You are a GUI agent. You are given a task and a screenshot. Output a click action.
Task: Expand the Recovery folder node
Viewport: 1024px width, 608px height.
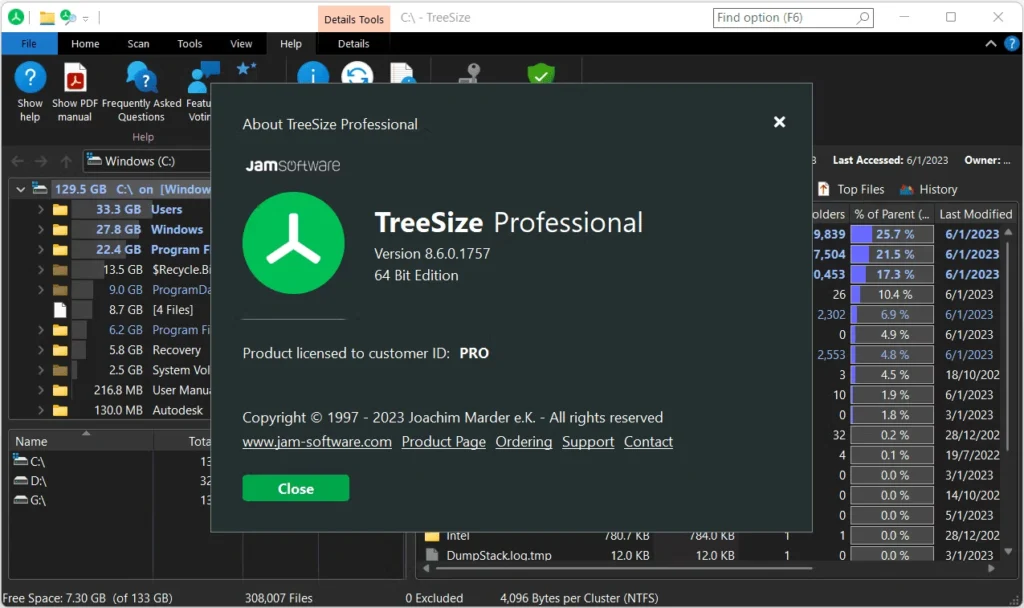tap(40, 350)
